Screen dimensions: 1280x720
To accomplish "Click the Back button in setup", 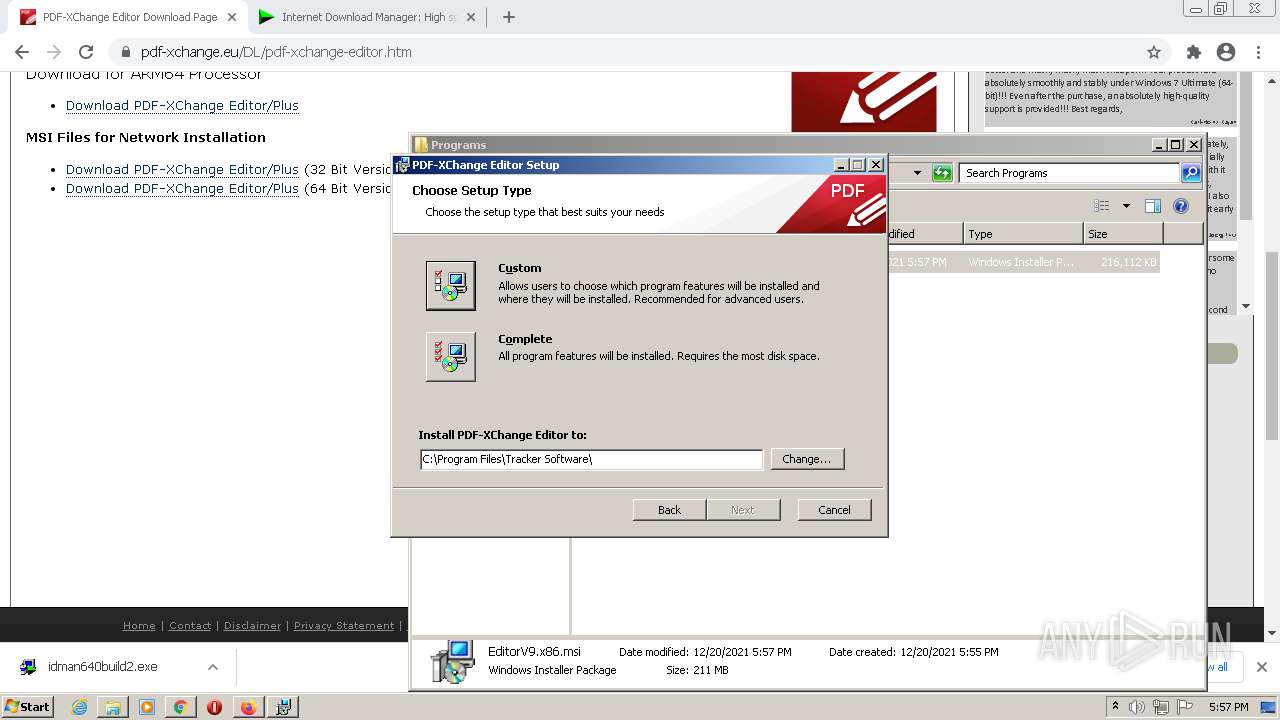I will [669, 510].
